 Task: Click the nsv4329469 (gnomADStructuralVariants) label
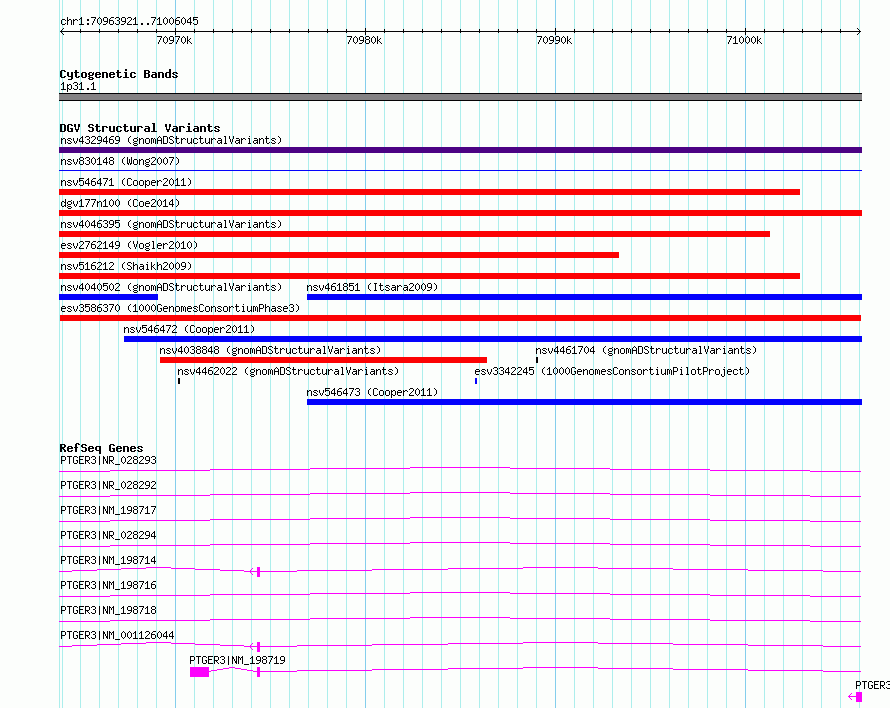point(171,140)
